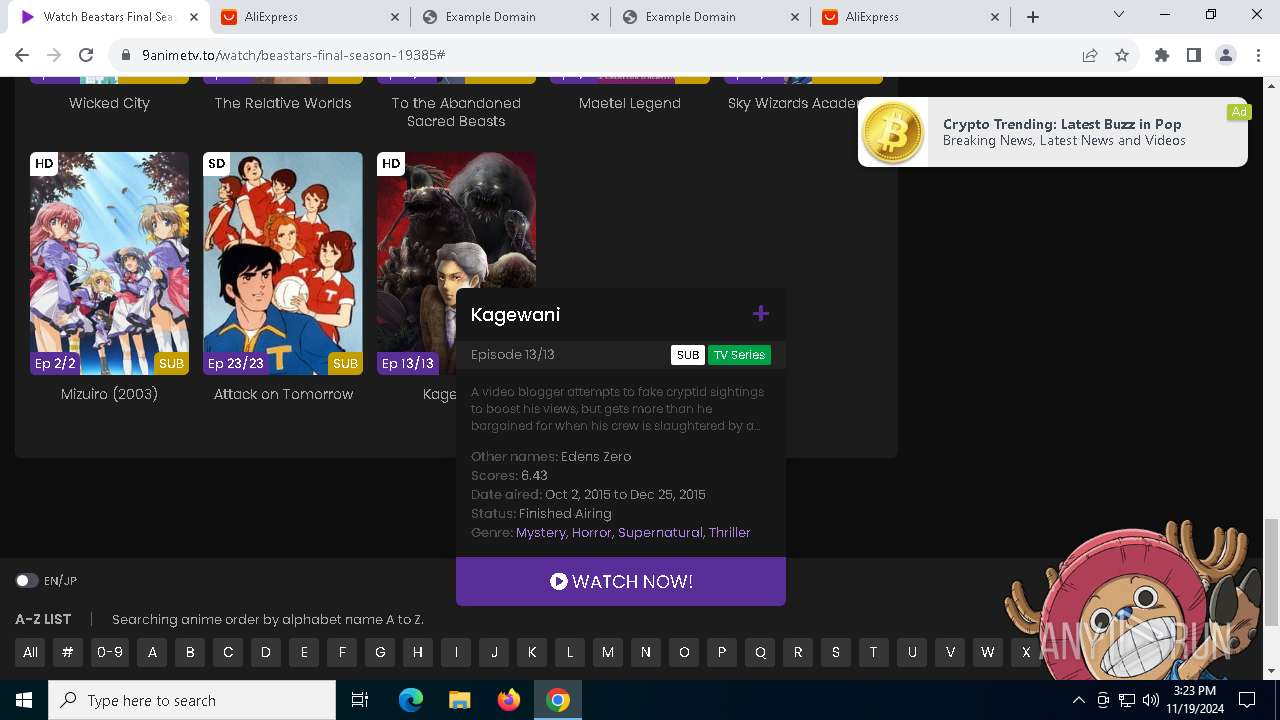
Task: Open the Chrome extensions puzzle icon
Action: coord(1162,55)
